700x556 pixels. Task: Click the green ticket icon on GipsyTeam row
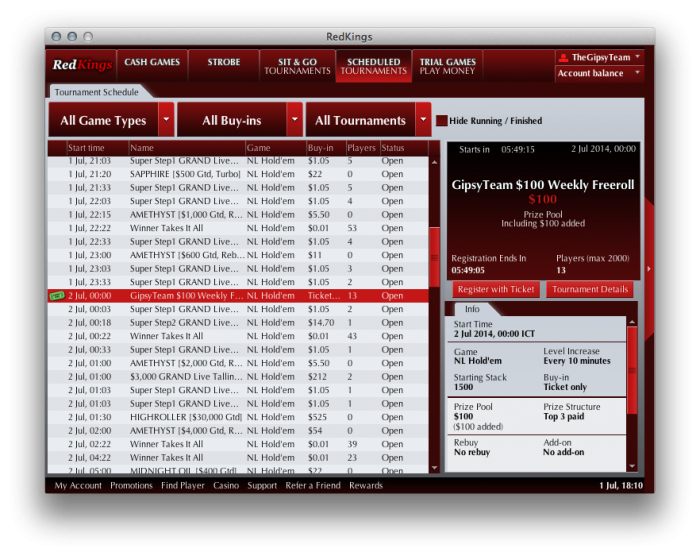tap(57, 296)
